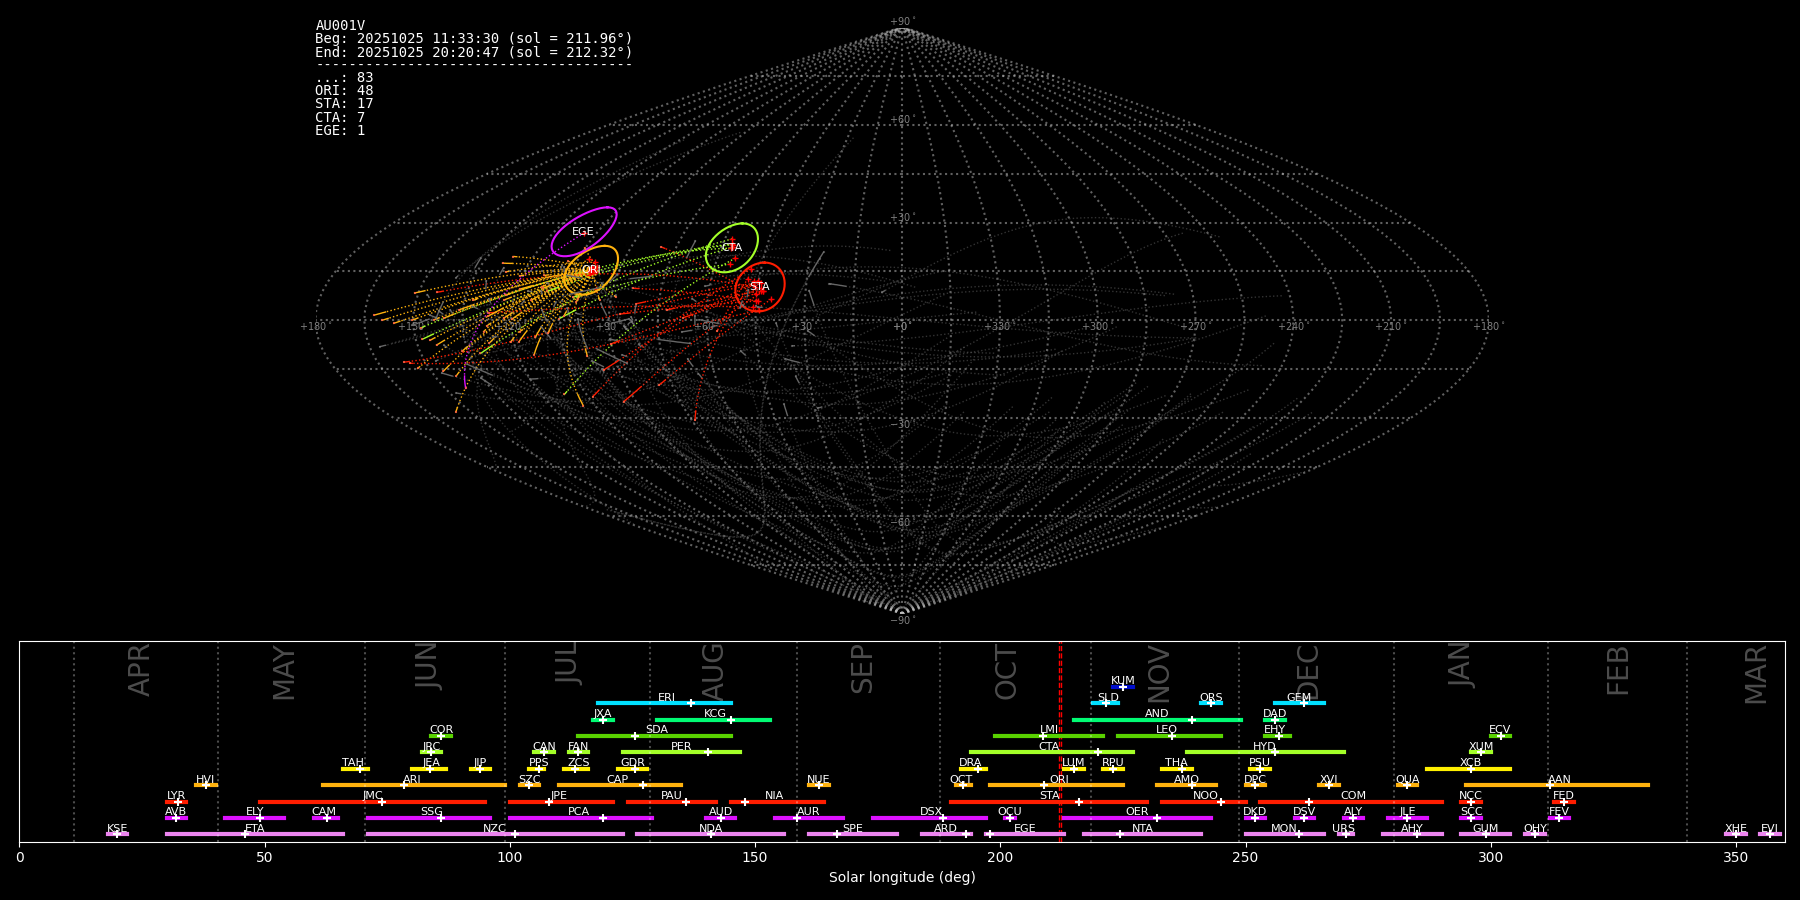This screenshot has height=900, width=1800.
Task: Click the APR month label in timeline
Action: [x=139, y=670]
